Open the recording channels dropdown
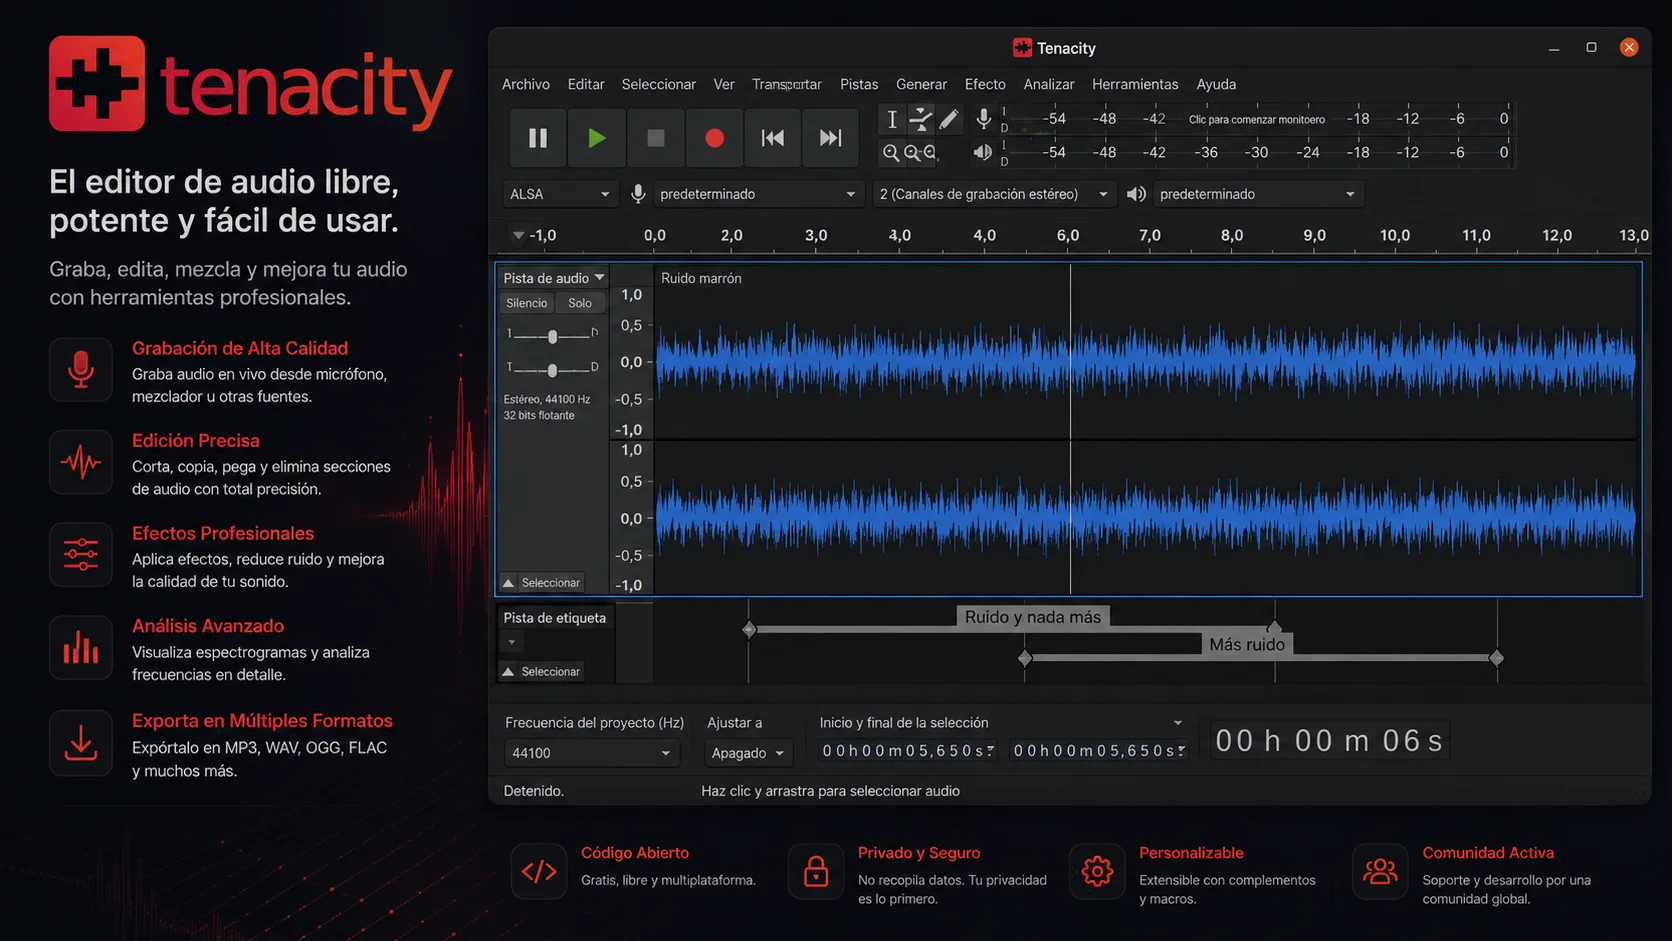 click(x=993, y=194)
